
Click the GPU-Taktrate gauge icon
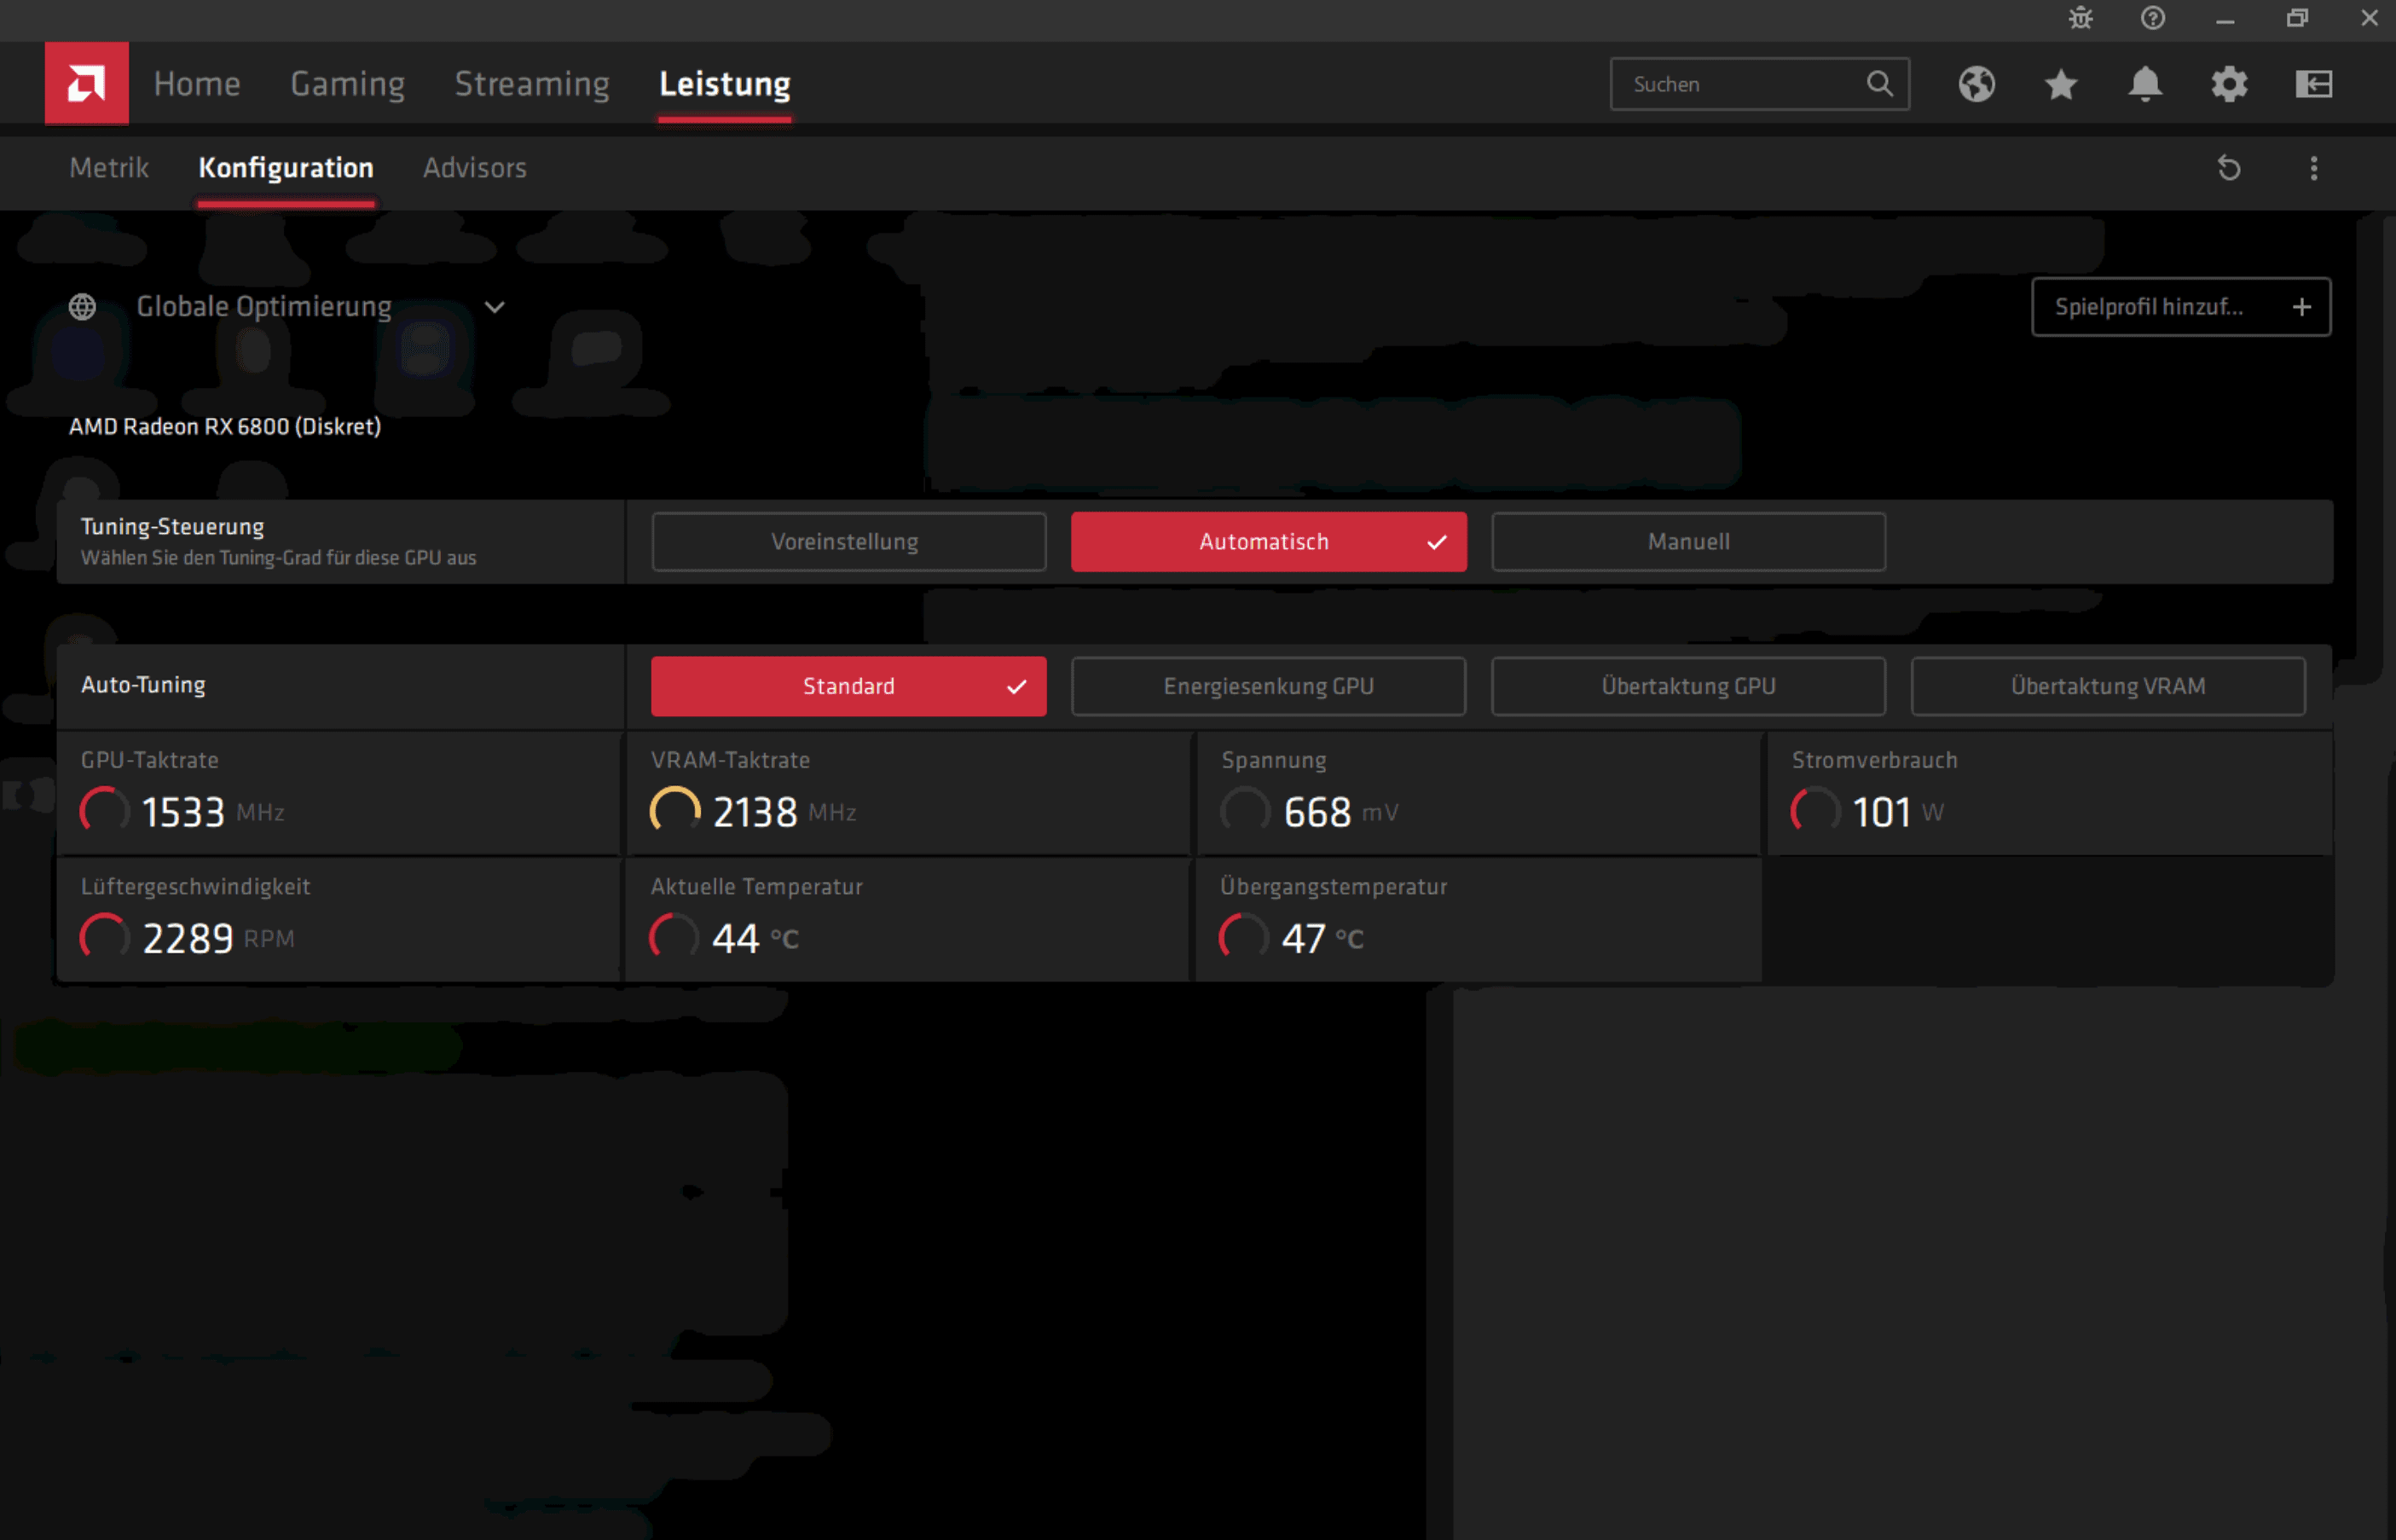pyautogui.click(x=105, y=811)
